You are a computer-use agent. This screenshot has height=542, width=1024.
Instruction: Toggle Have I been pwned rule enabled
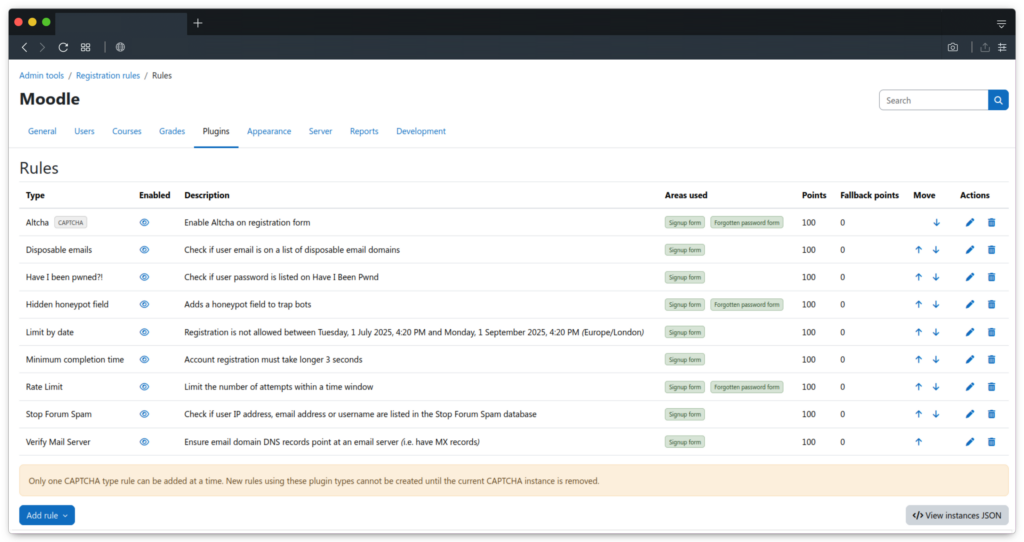[x=144, y=278]
